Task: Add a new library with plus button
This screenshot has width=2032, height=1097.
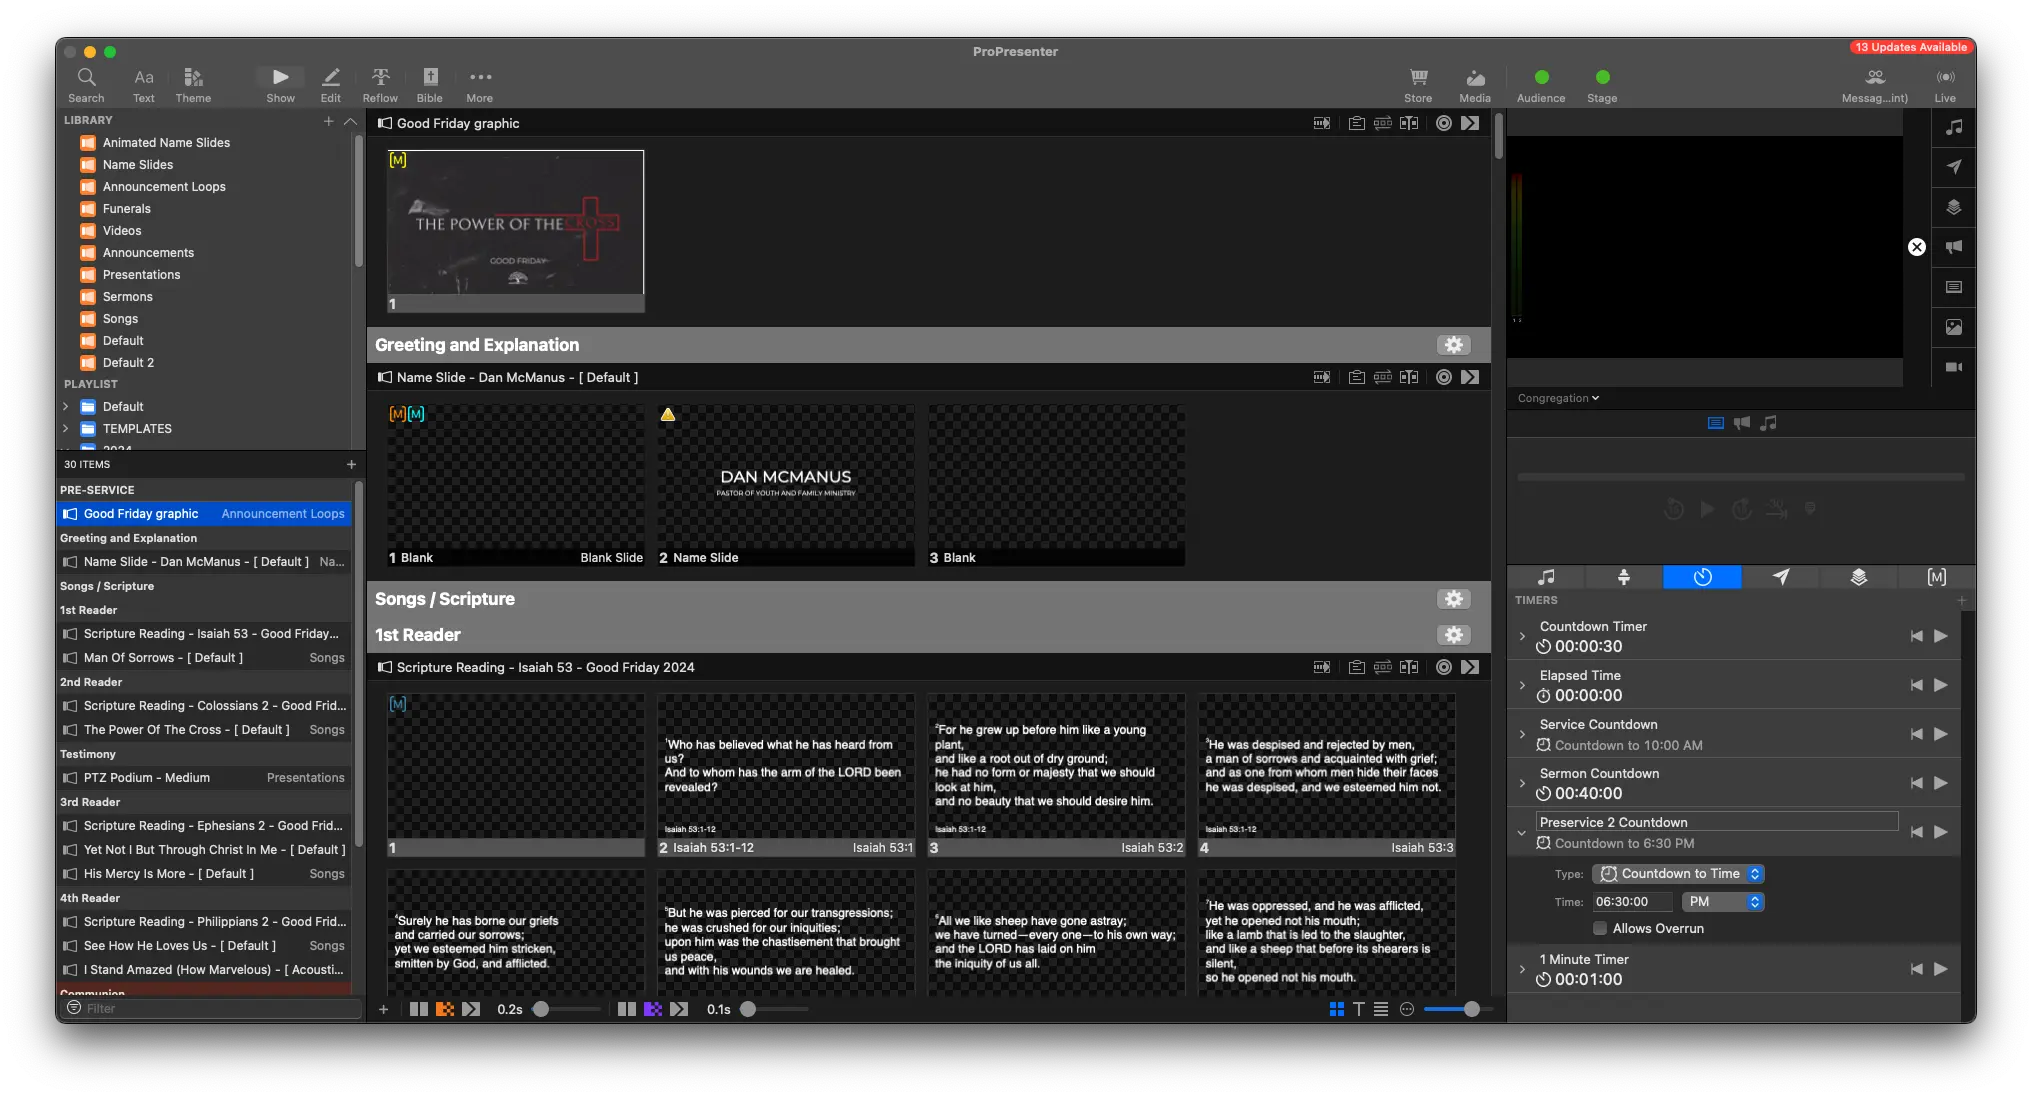Action: click(328, 121)
